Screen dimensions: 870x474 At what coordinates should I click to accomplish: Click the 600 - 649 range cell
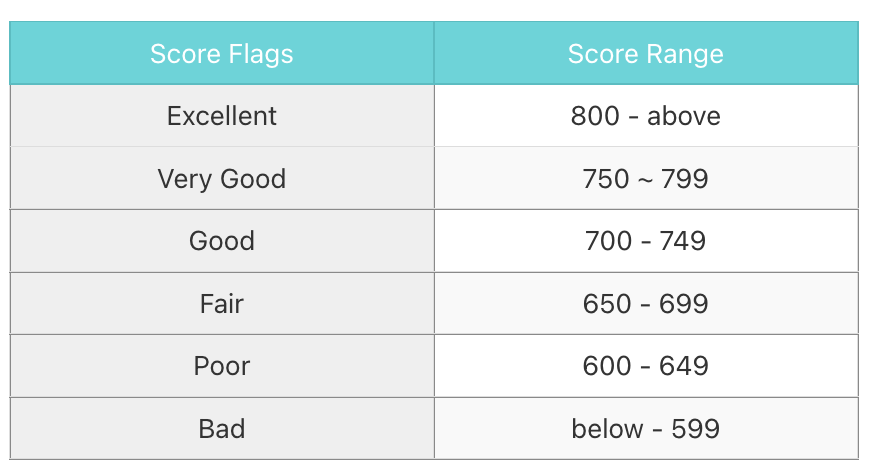pyautogui.click(x=646, y=366)
